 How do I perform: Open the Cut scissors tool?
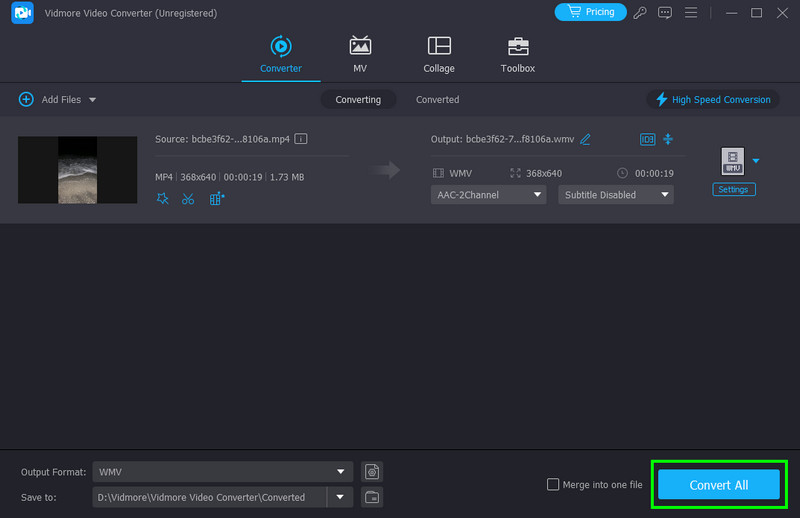(x=188, y=199)
